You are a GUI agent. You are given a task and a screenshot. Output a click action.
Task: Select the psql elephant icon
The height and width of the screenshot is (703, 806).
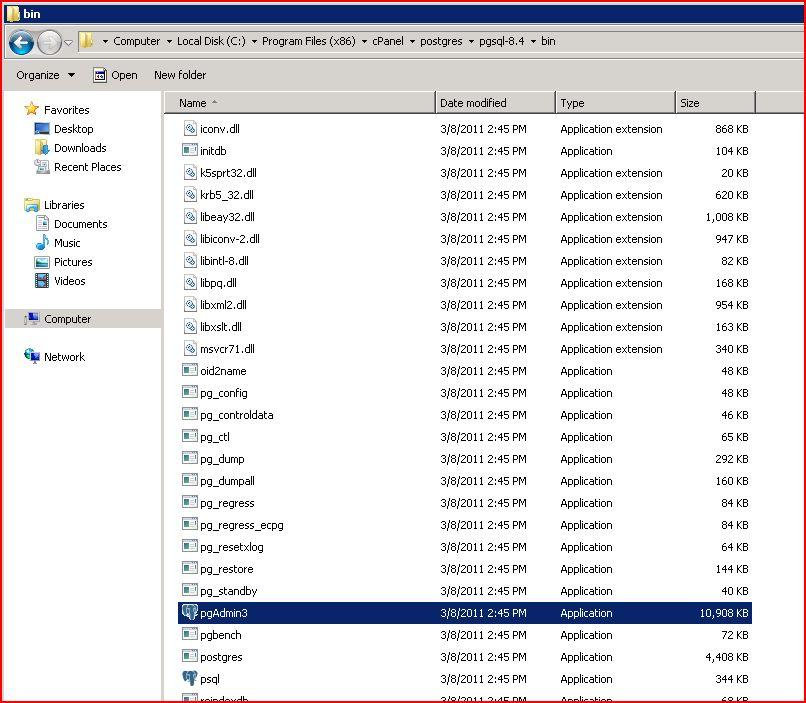pyautogui.click(x=190, y=678)
